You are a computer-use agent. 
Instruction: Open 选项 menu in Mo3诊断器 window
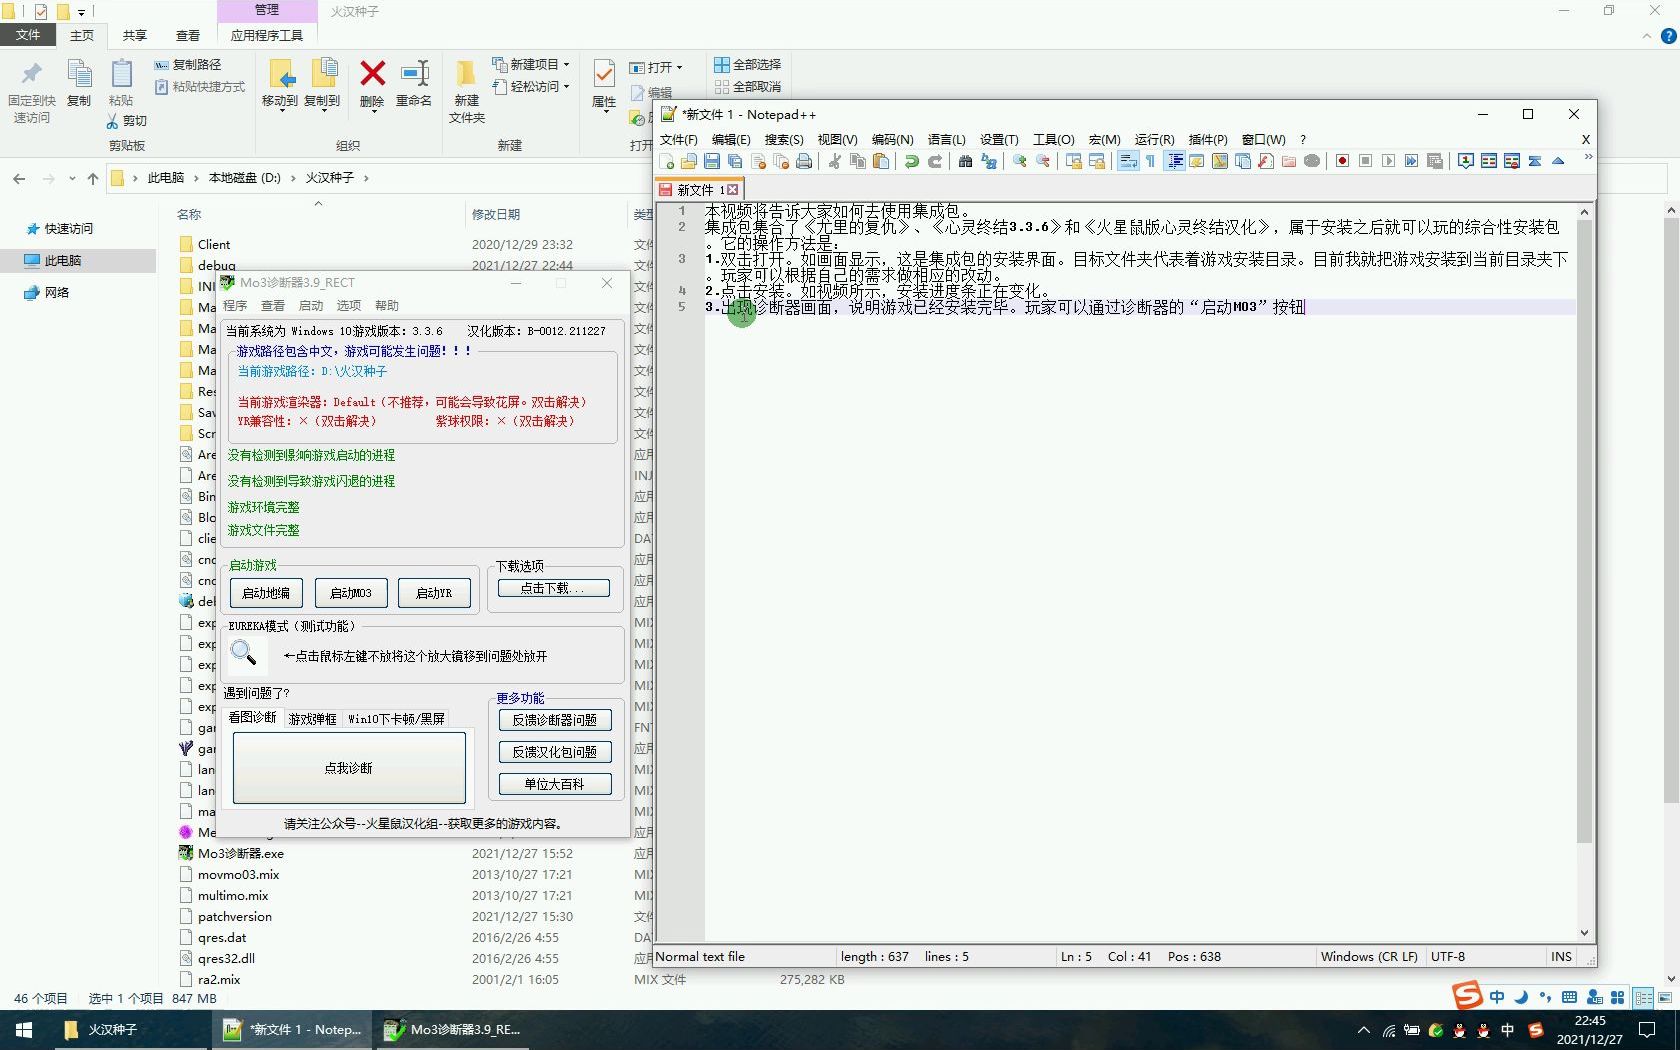coord(349,305)
